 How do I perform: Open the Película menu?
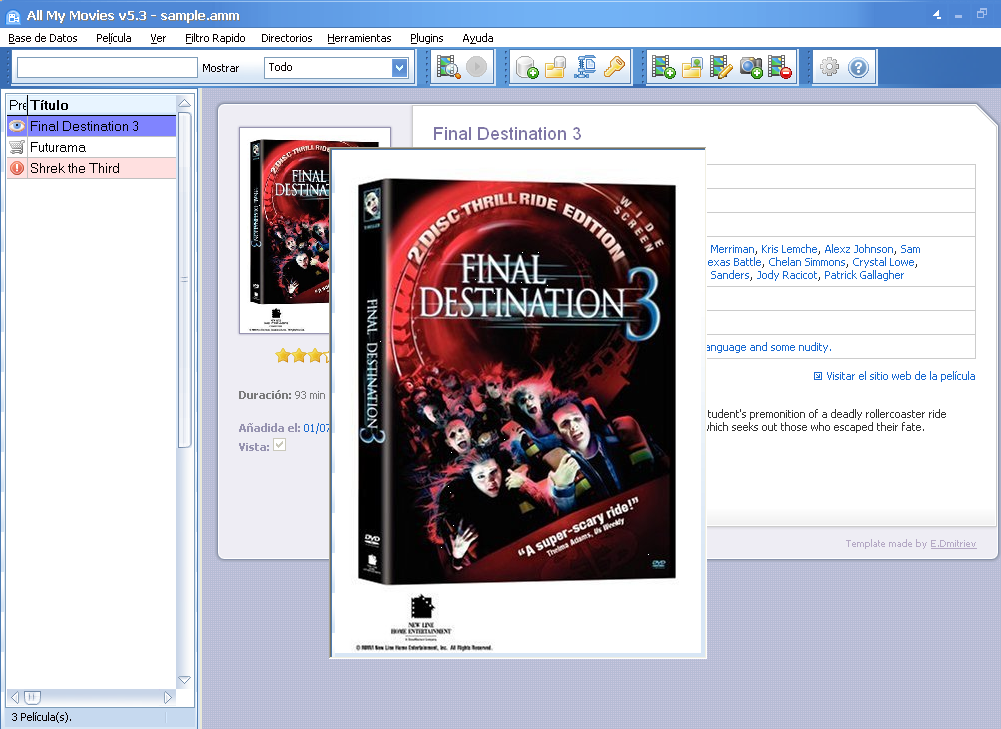pos(114,38)
